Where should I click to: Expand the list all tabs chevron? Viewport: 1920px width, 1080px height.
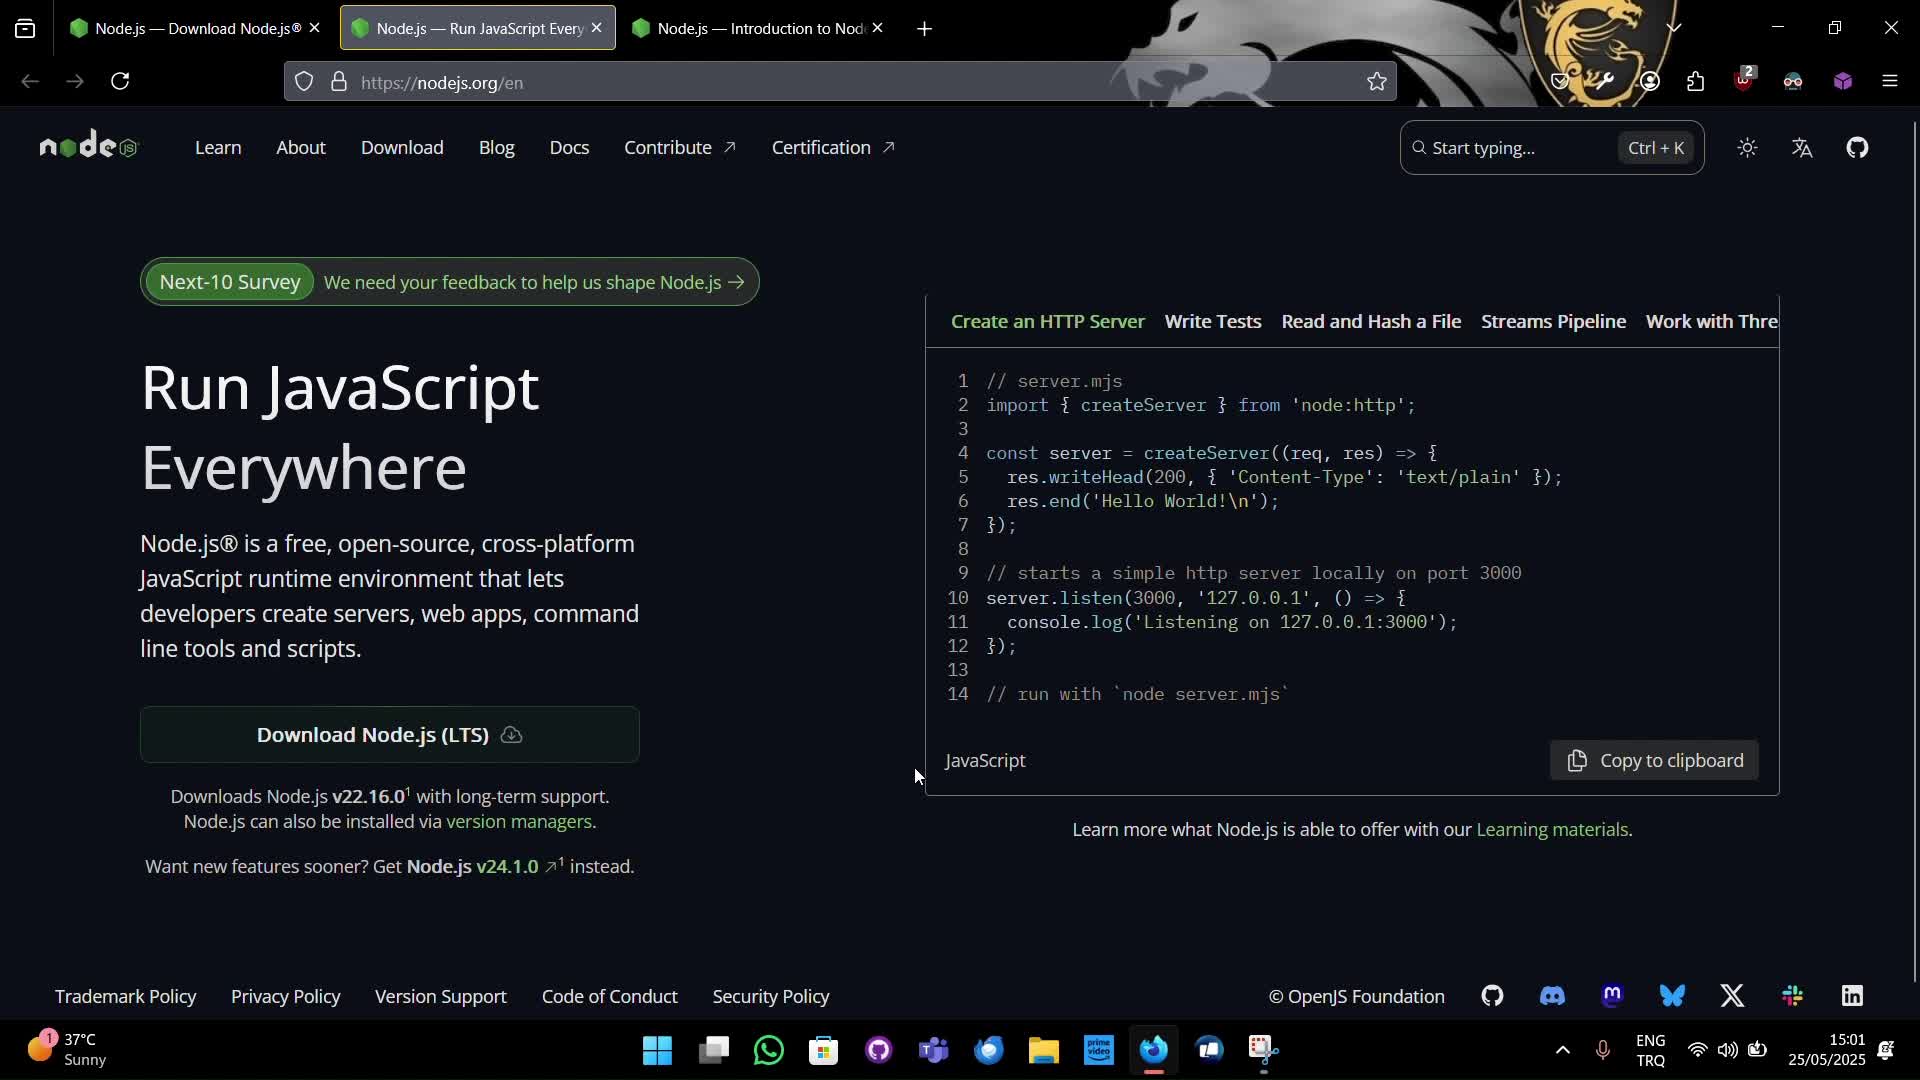coord(1674,28)
